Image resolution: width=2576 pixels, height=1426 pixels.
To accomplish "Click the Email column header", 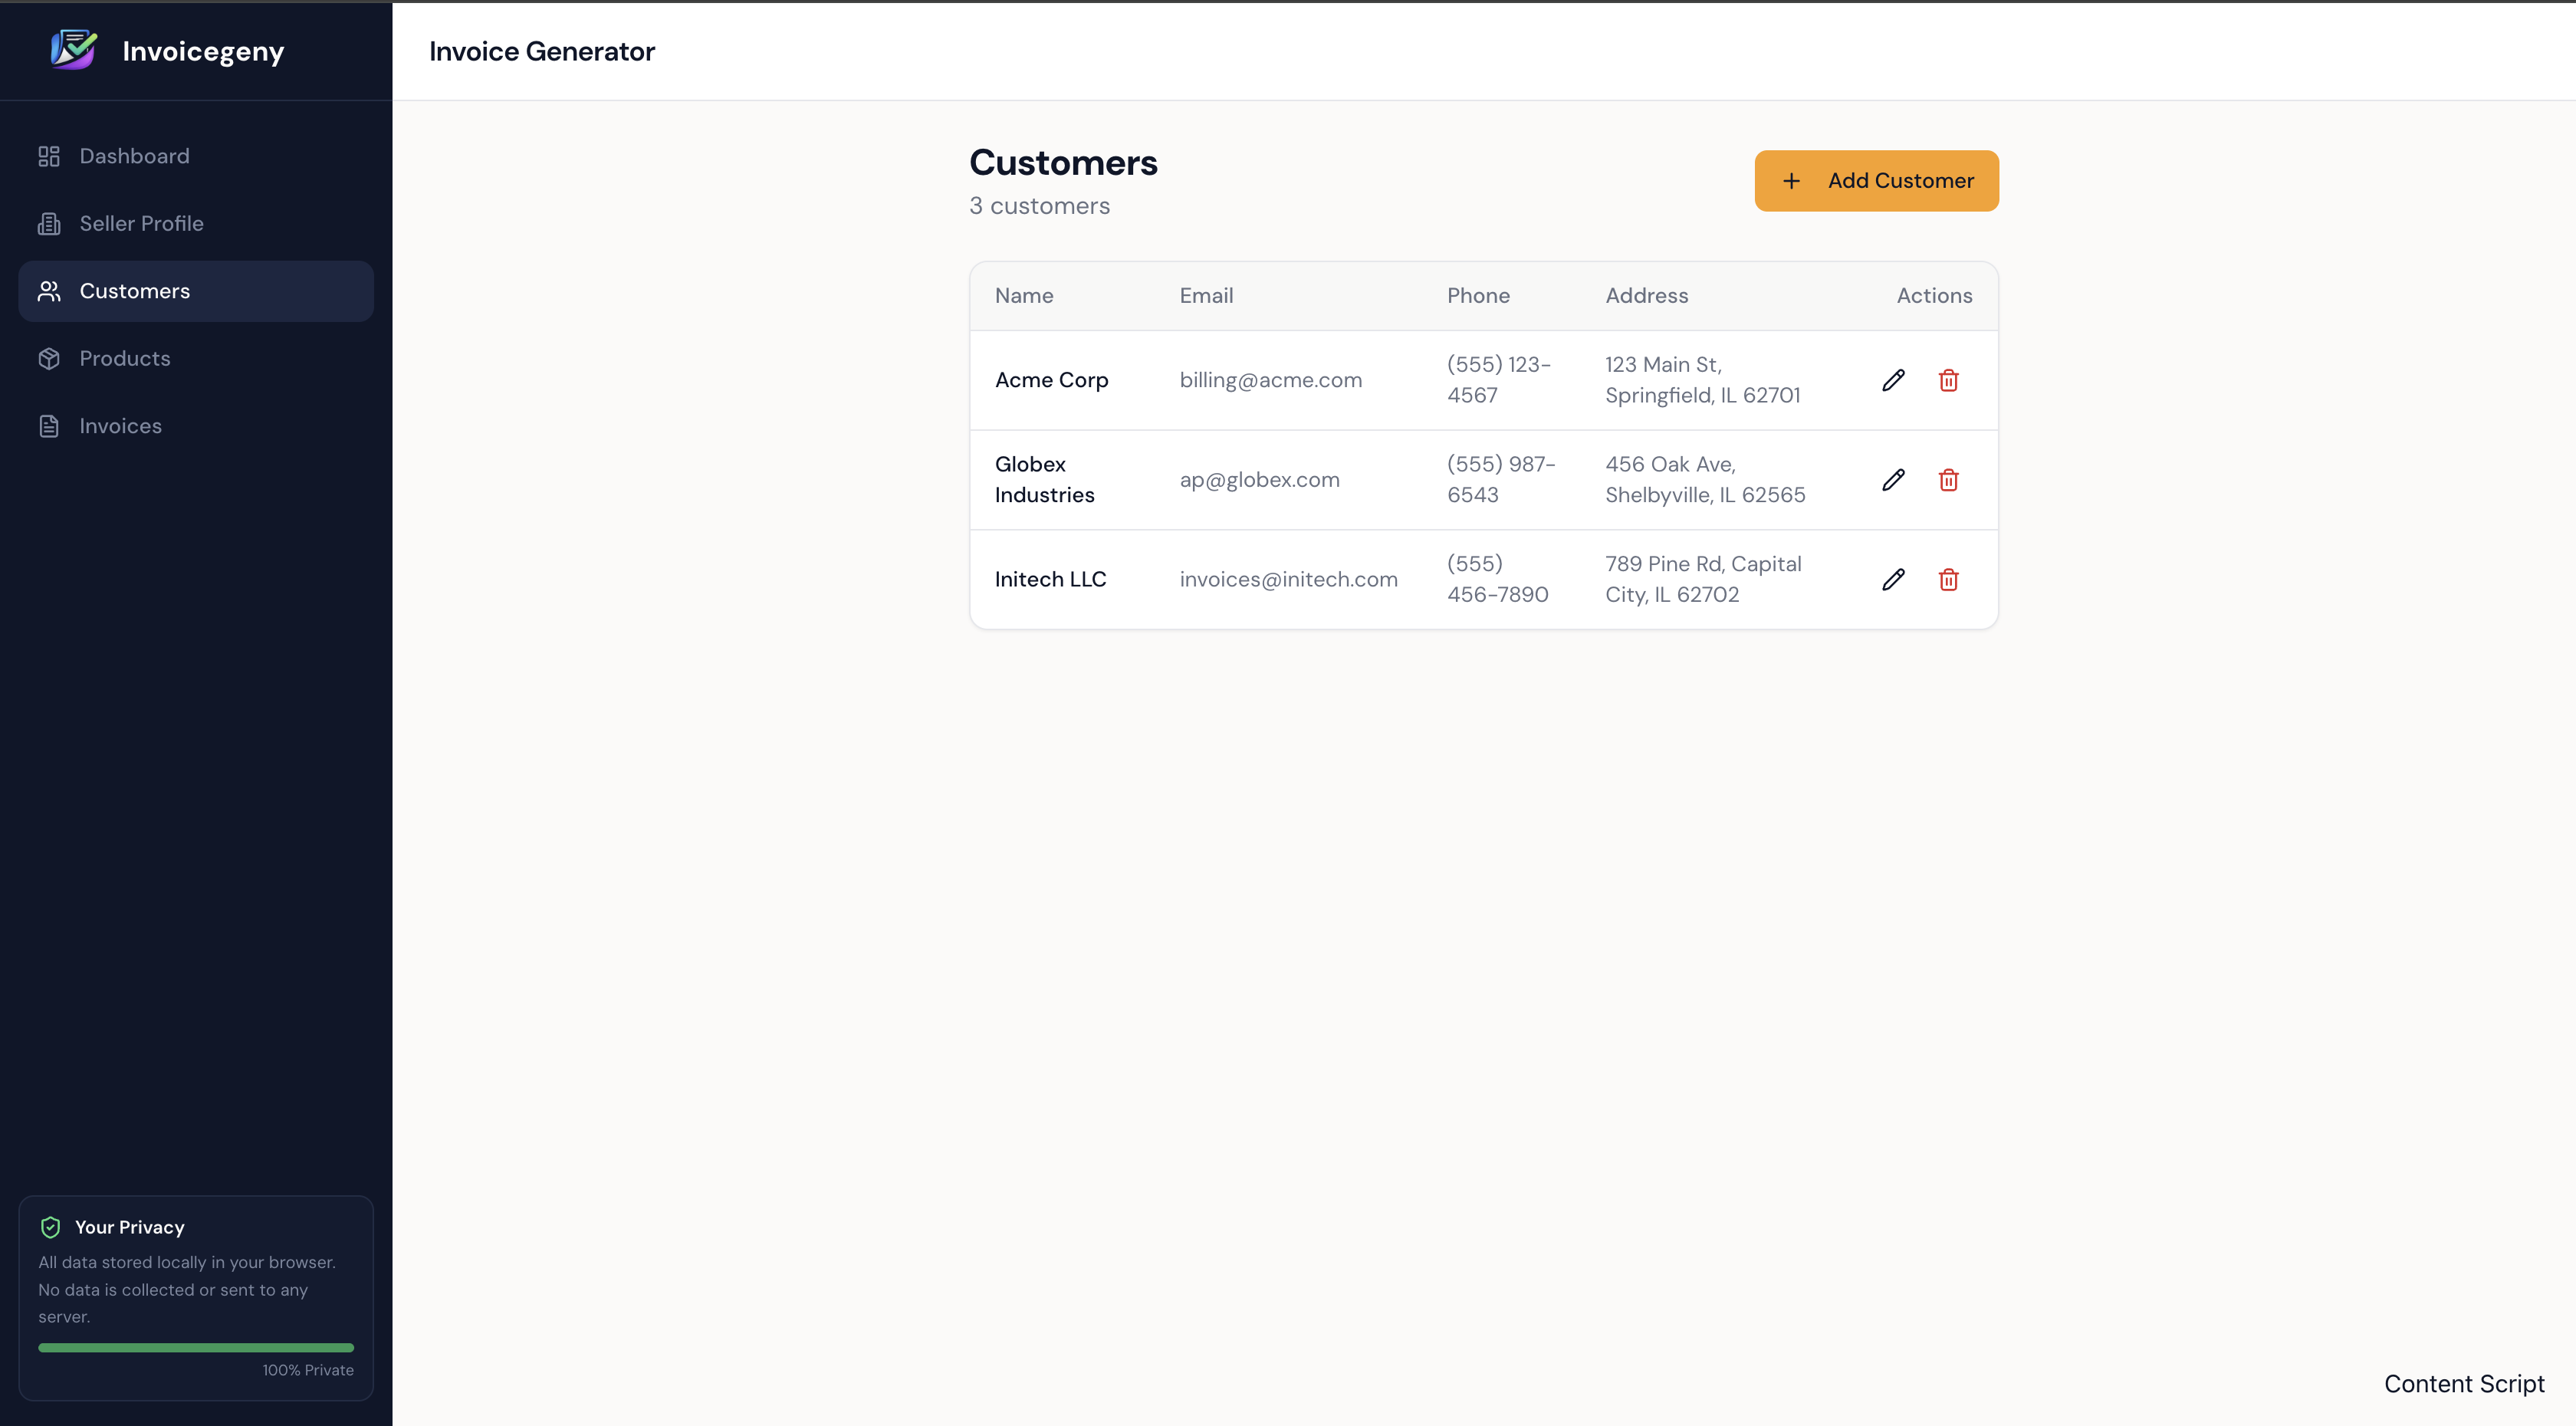I will [x=1205, y=296].
